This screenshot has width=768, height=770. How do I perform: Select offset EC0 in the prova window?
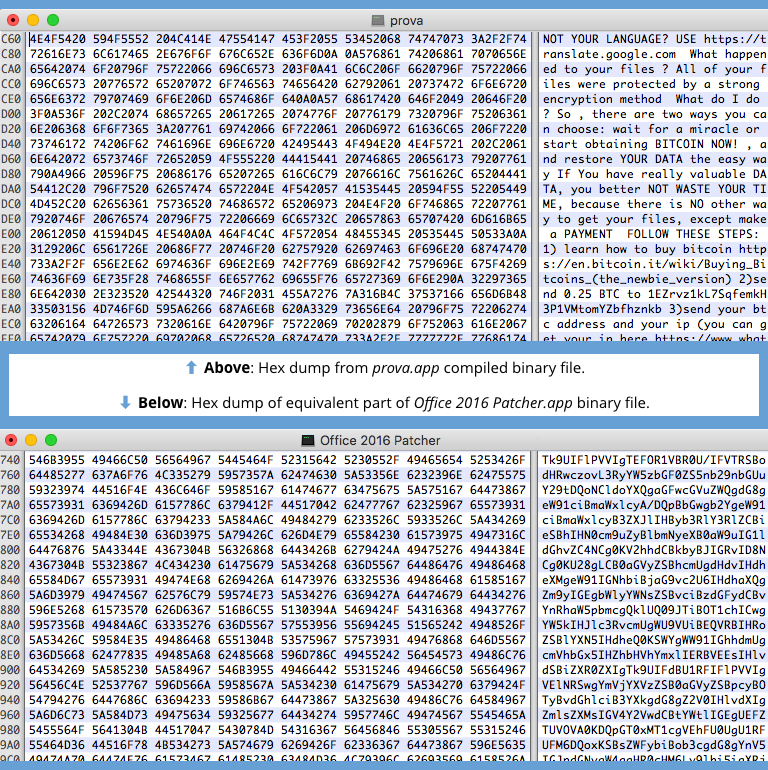click(x=11, y=324)
